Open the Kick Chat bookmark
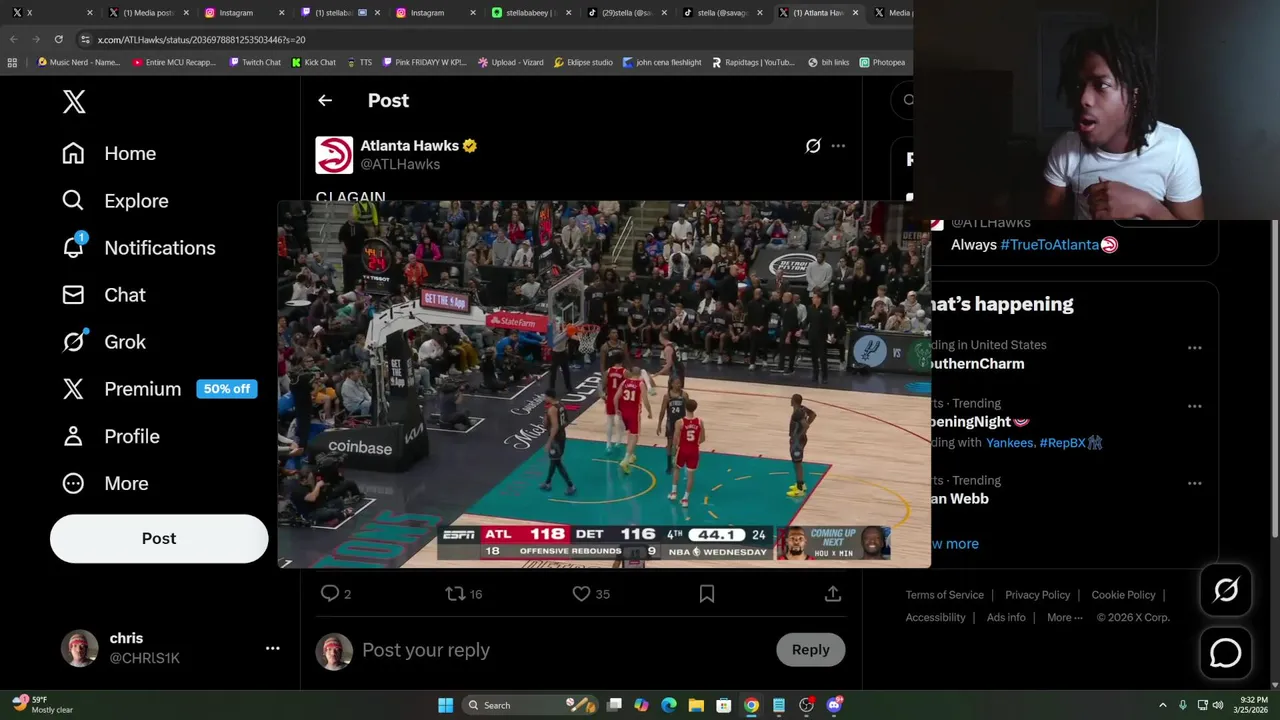The image size is (1280, 720). [313, 62]
